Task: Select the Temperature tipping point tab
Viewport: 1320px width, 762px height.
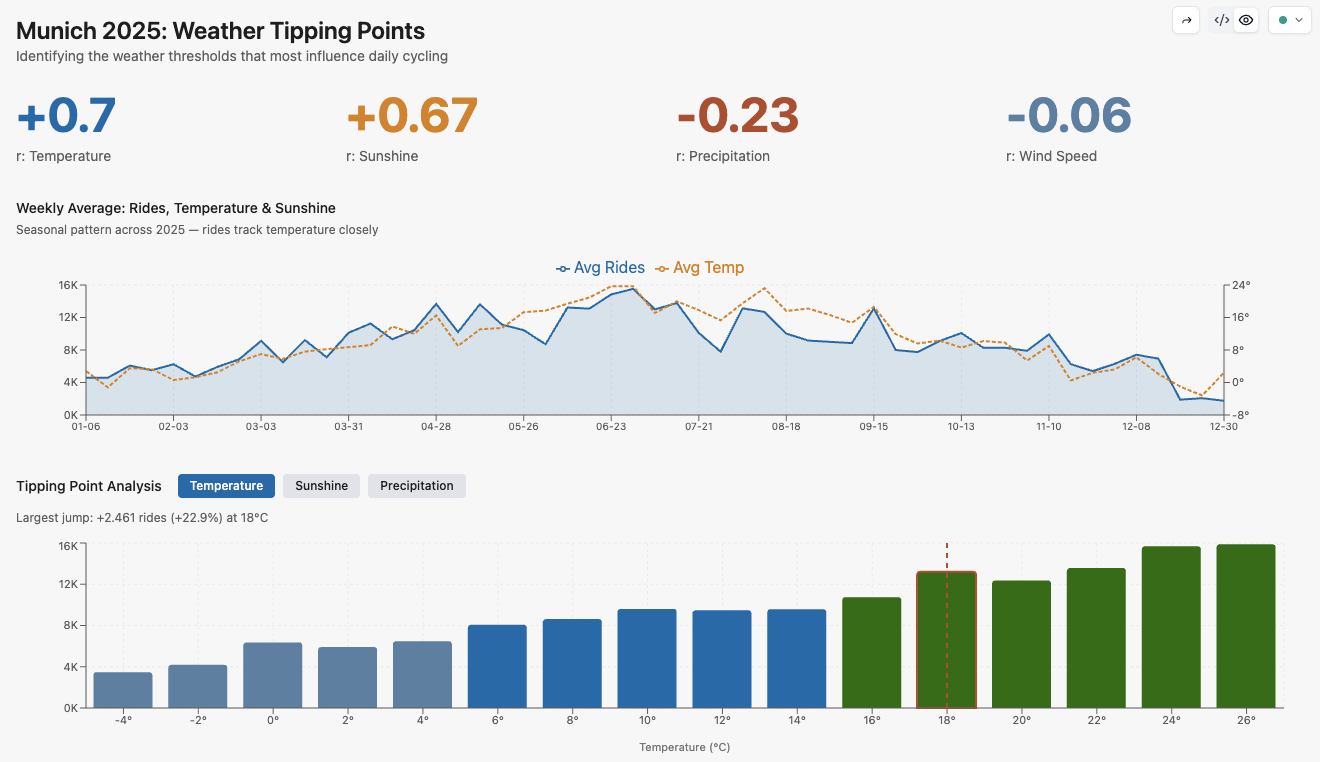Action: pyautogui.click(x=226, y=486)
